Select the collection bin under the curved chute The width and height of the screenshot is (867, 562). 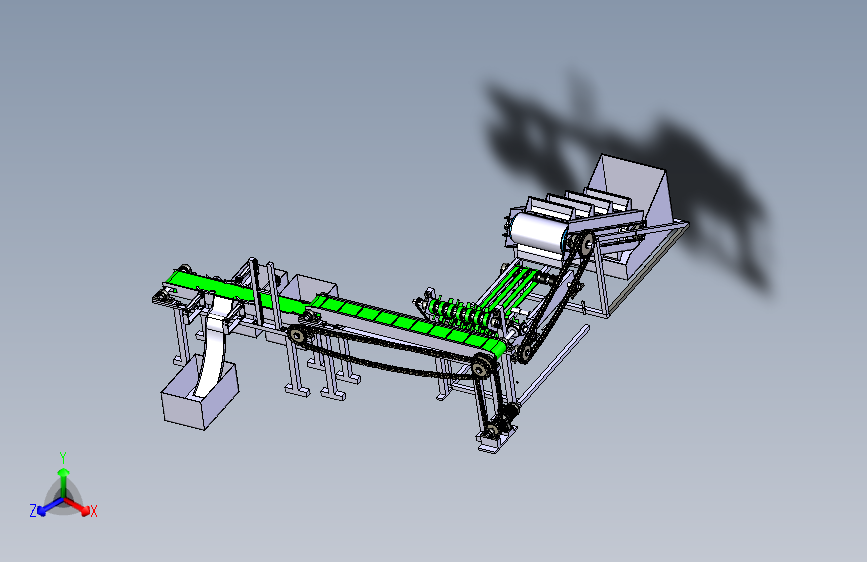(200, 394)
